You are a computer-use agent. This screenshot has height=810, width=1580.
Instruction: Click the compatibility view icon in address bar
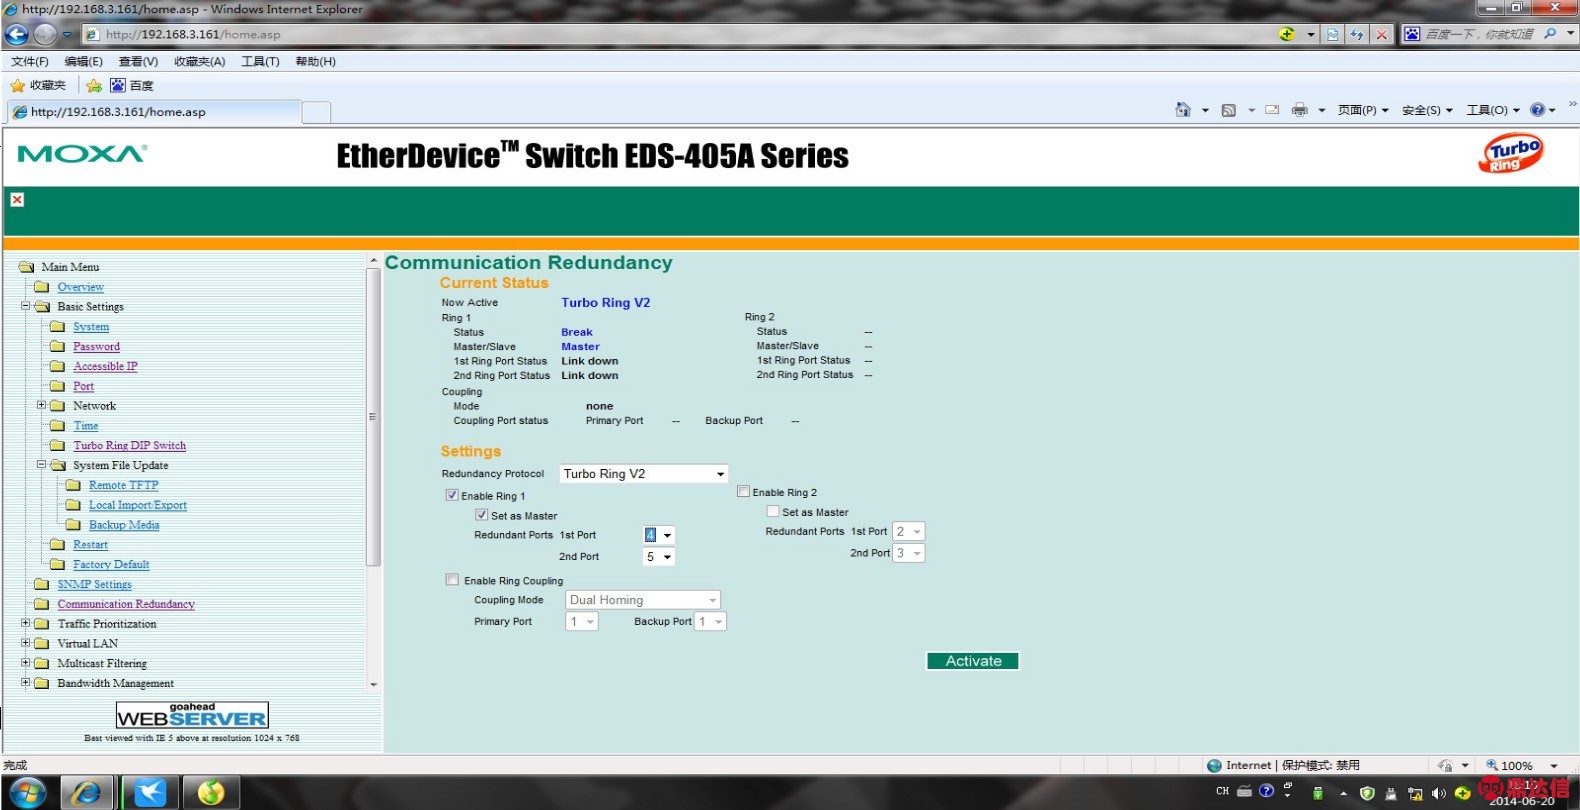coord(1332,34)
